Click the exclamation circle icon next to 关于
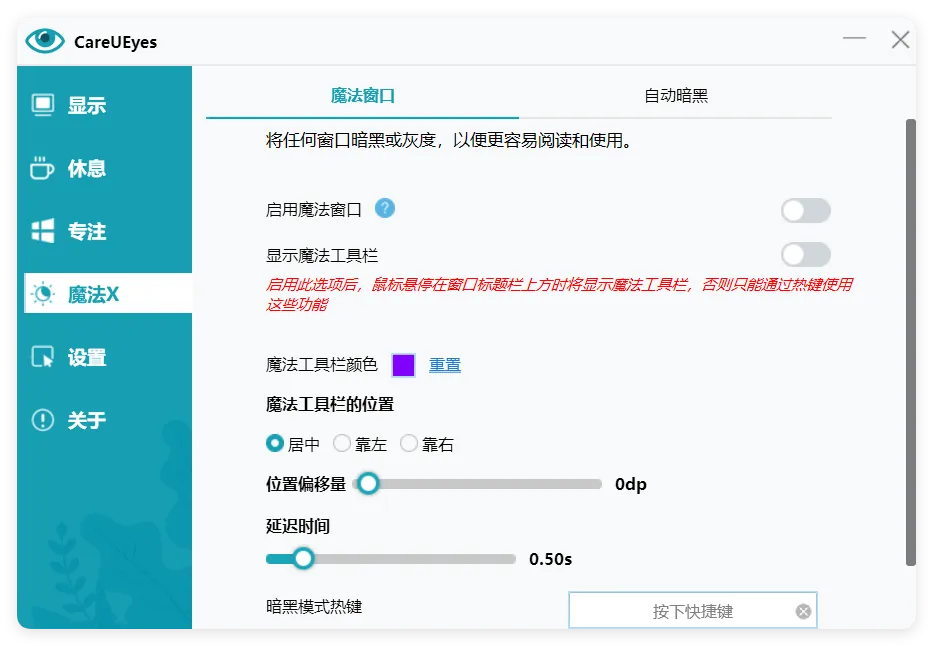Image resolution: width=933 pixels, height=646 pixels. [43, 420]
